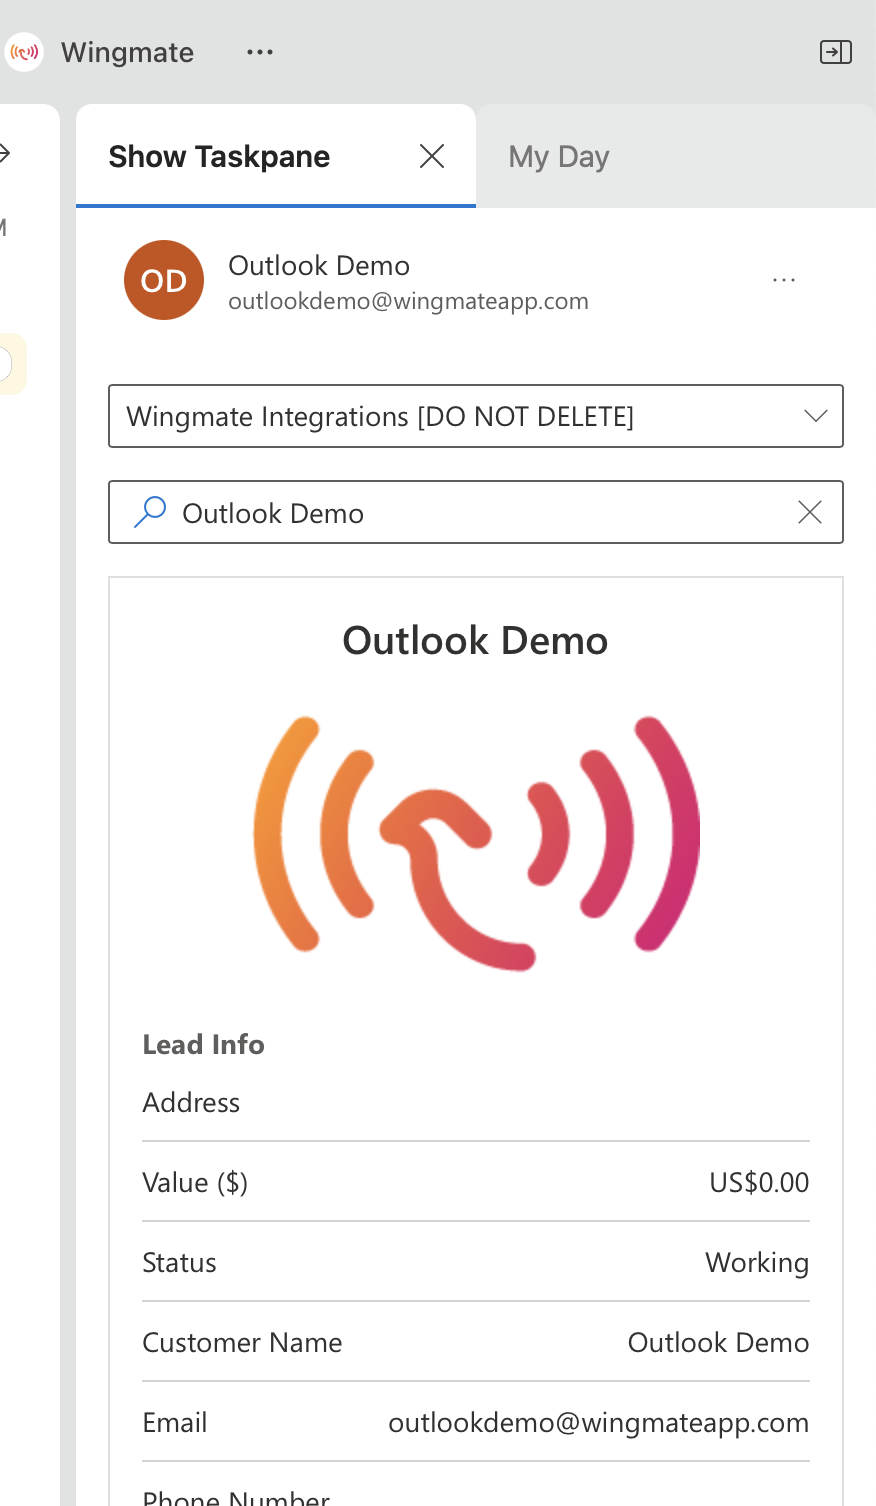Click the Lead Info heading
The width and height of the screenshot is (876, 1506).
coord(203,1044)
